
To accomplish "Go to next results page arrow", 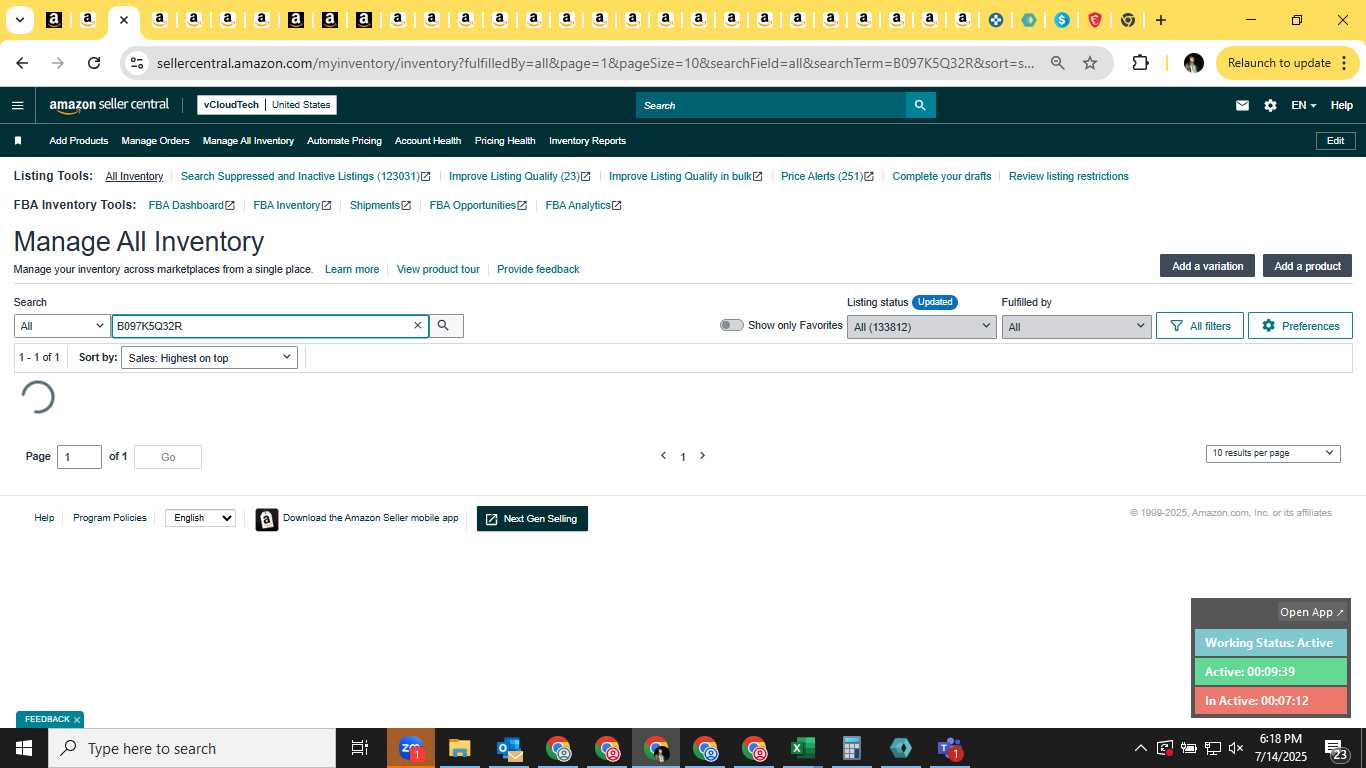I will click(702, 456).
